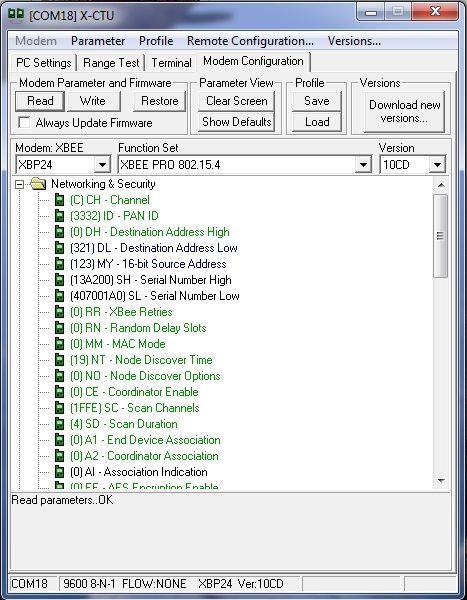Click the Networking & Security folder label

click(103, 184)
